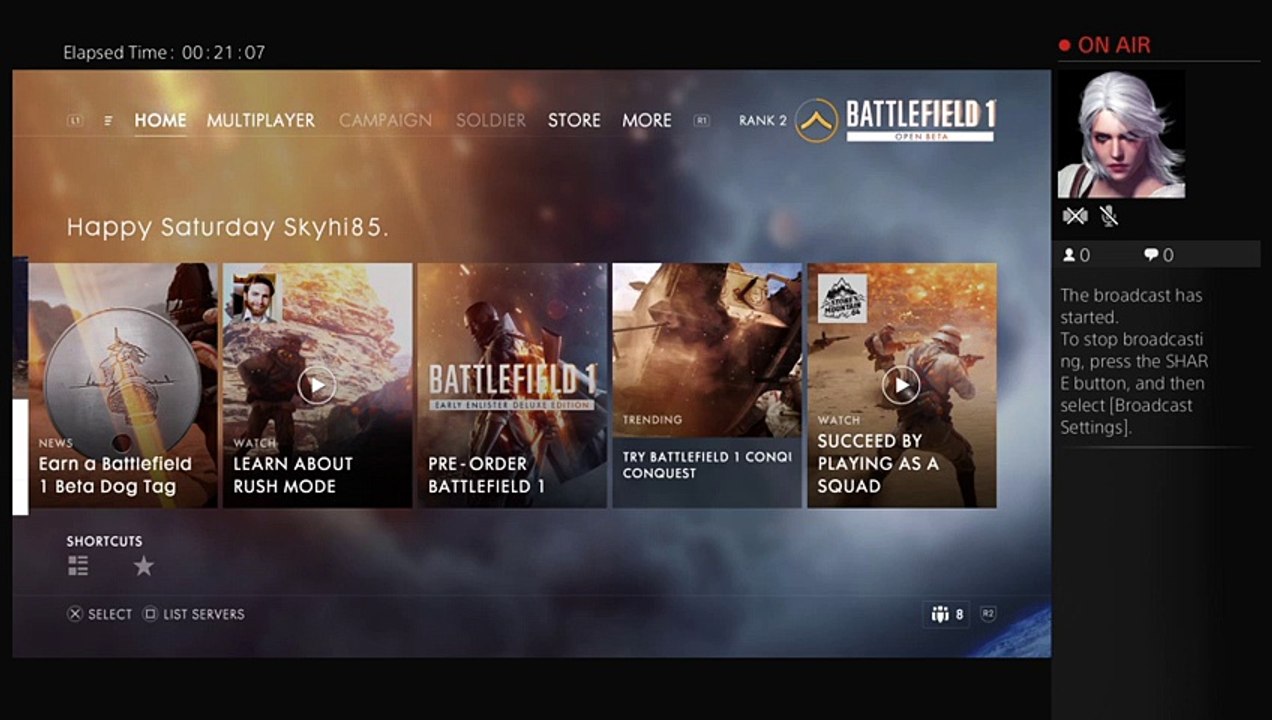Viewport: 1272px width, 720px height.
Task: Click the Rank 2 chevron emblem
Action: 816,120
